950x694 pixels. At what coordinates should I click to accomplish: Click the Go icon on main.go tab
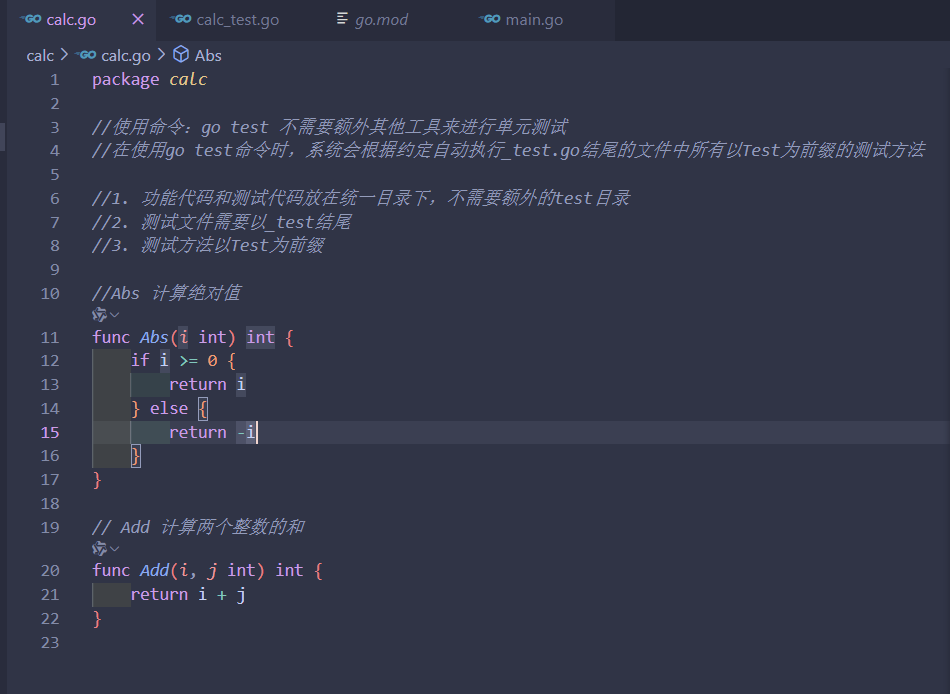(x=490, y=19)
